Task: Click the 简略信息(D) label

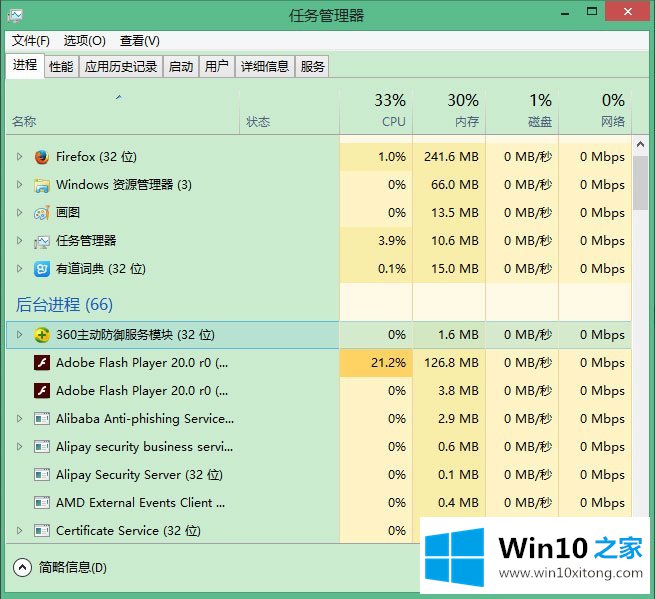Action: 73,567
